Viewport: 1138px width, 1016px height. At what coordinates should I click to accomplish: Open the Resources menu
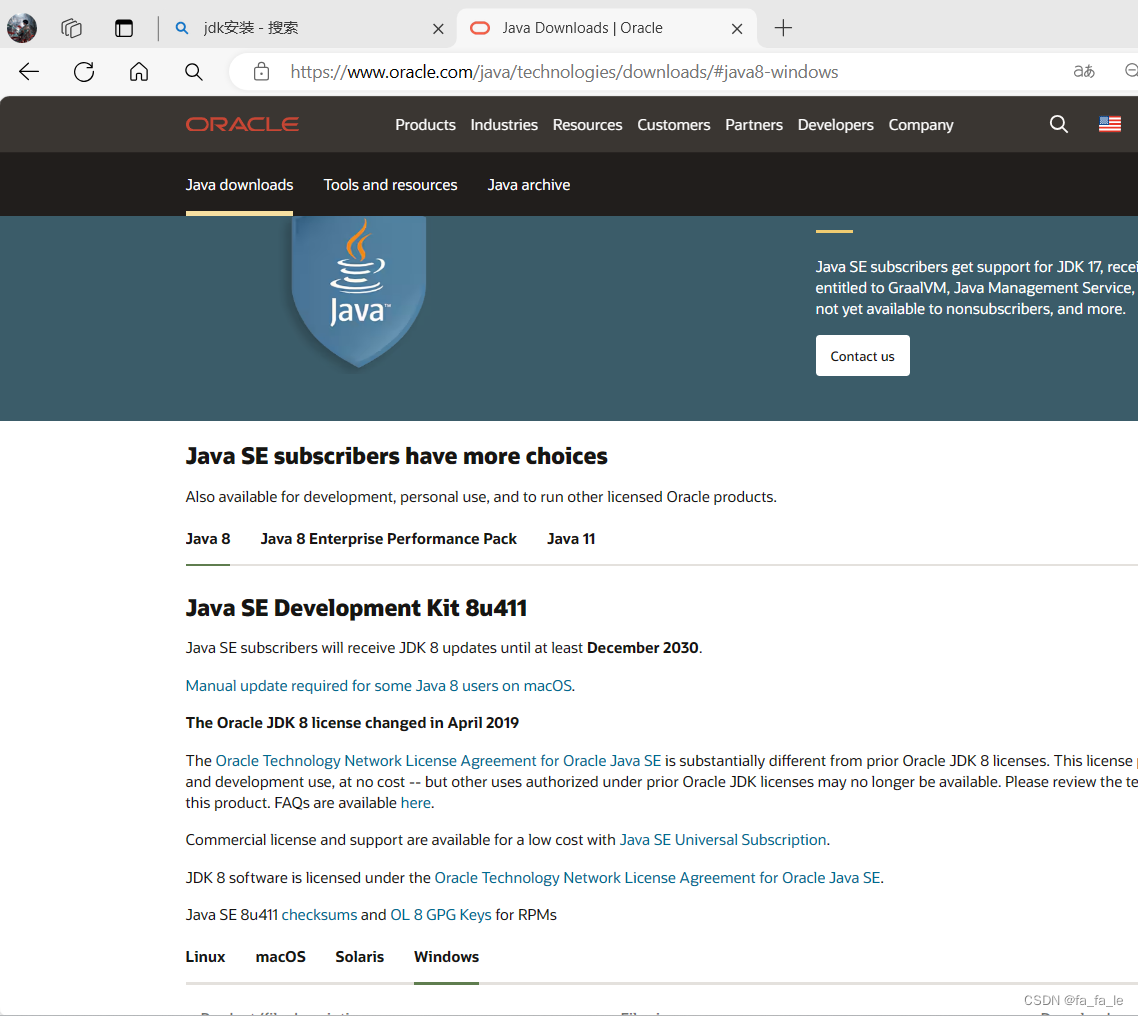click(587, 125)
